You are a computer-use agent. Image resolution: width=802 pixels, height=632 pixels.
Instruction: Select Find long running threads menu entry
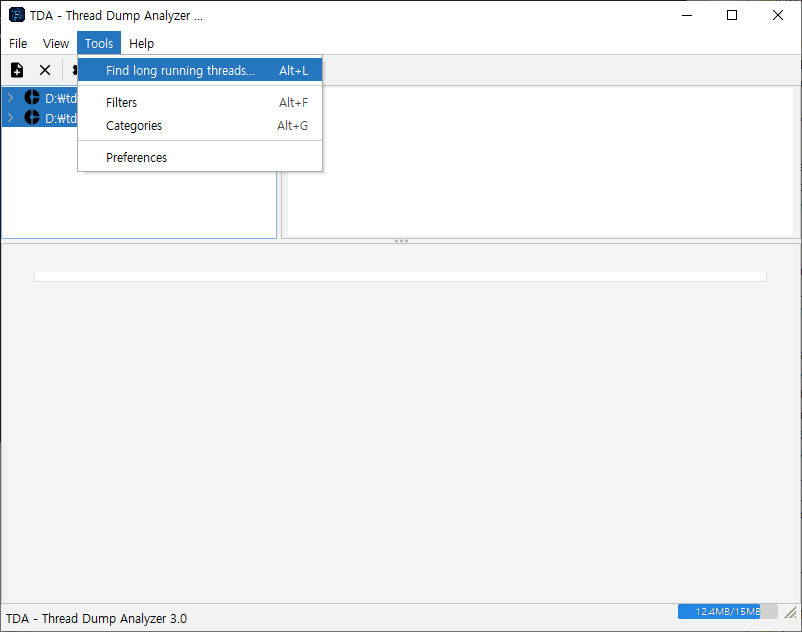click(180, 71)
